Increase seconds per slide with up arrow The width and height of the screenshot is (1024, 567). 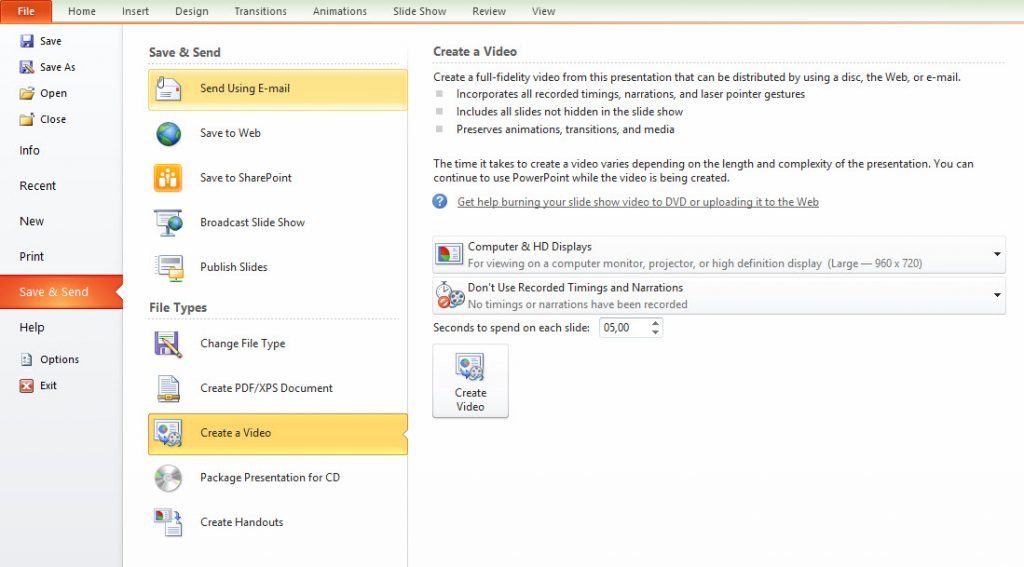pyautogui.click(x=655, y=323)
